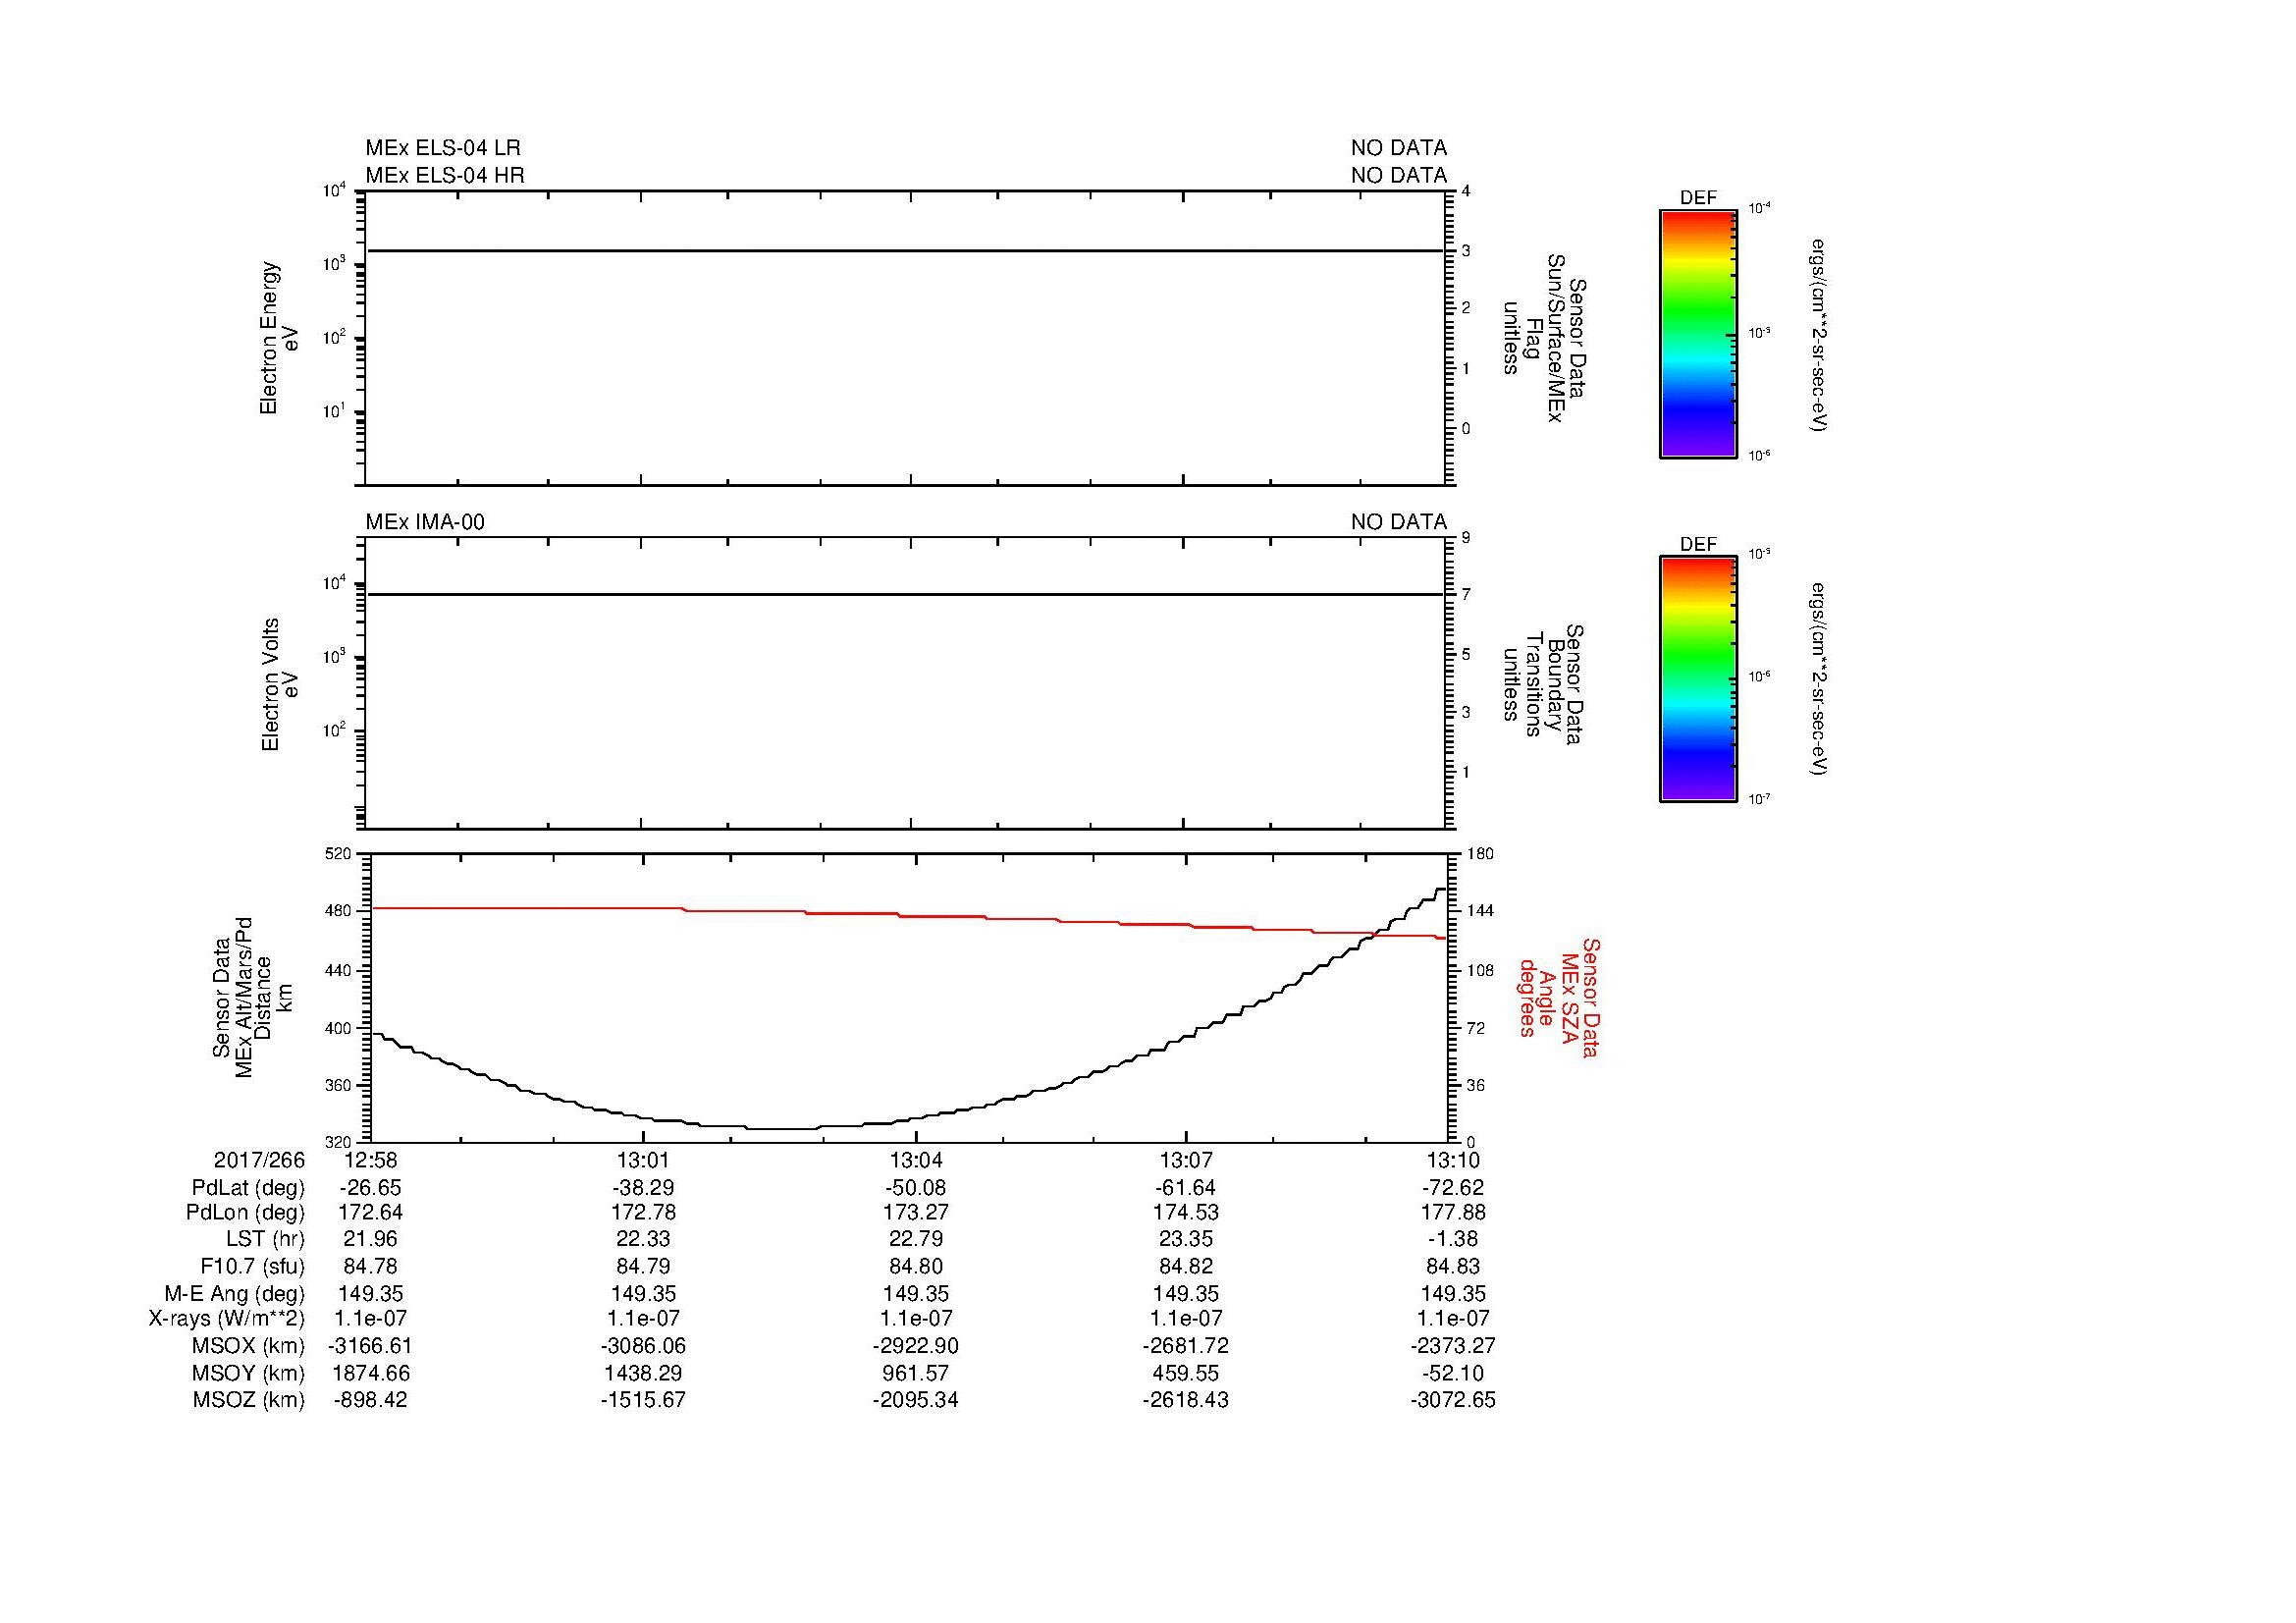Click the 'LST (hr)' row label
Screen dimensions: 2296x1623
tap(265, 1240)
